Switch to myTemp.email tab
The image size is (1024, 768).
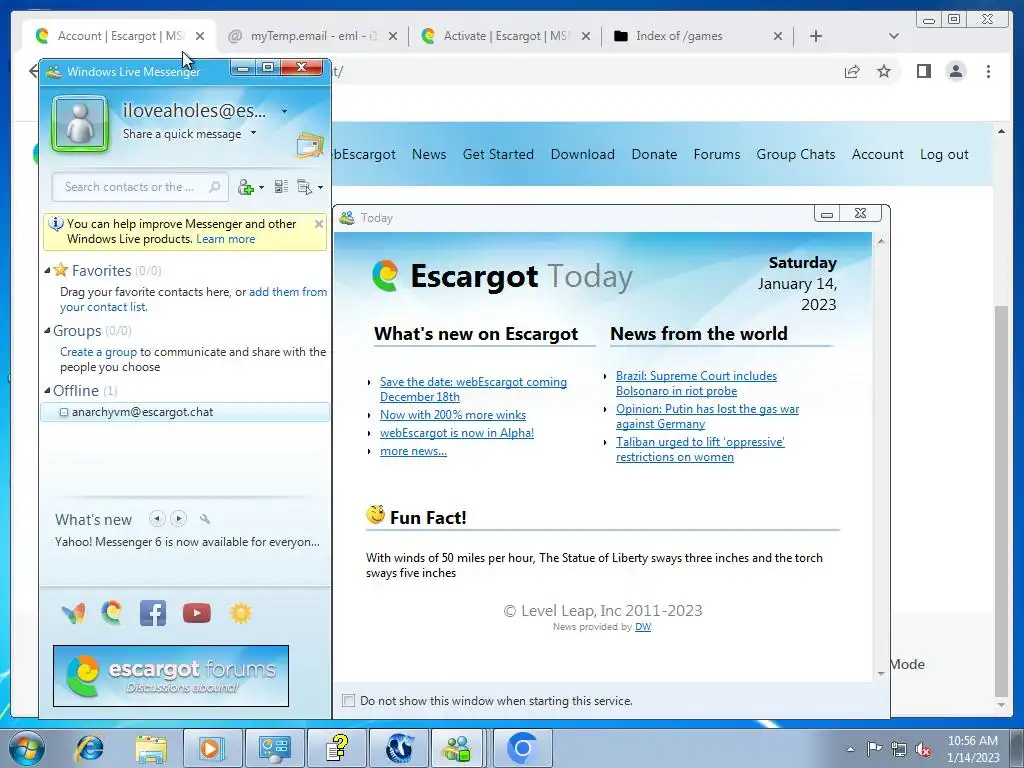pyautogui.click(x=313, y=36)
